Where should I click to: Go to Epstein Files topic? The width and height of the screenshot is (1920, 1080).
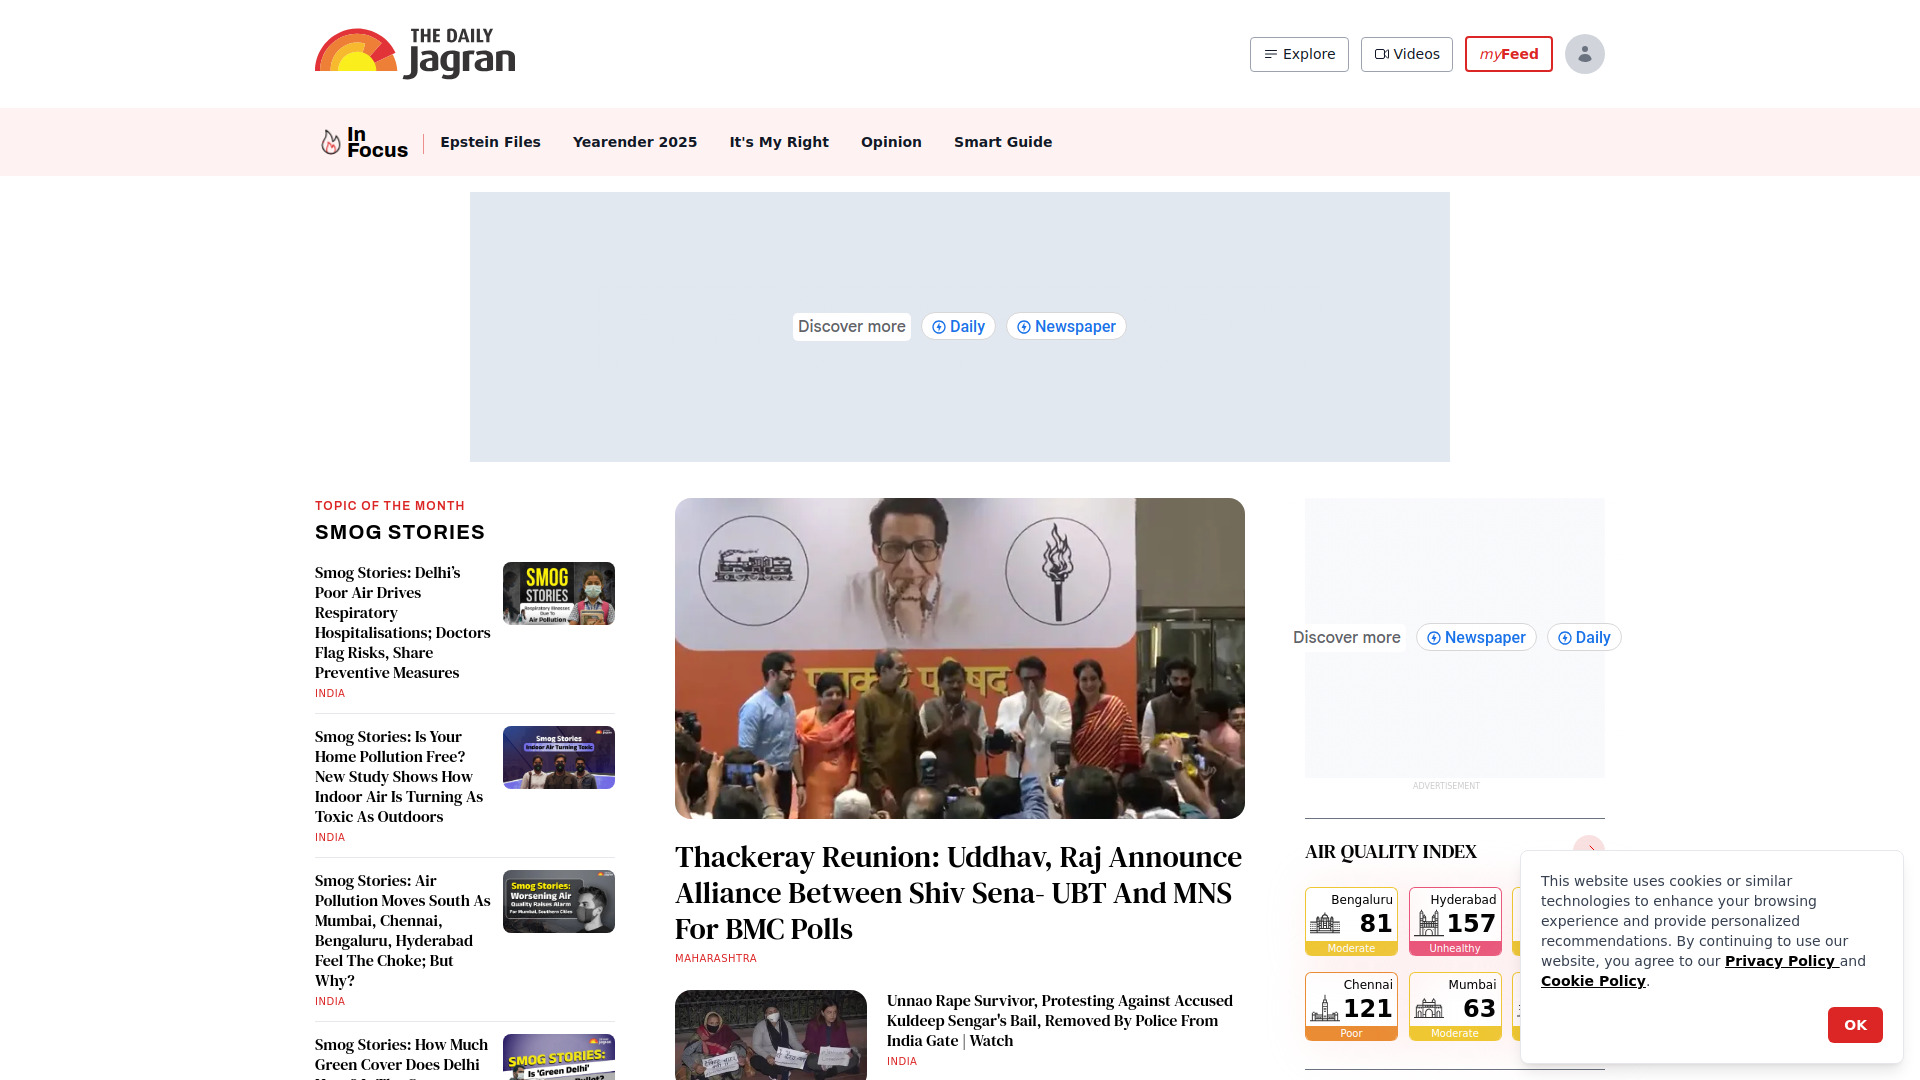coord(490,142)
